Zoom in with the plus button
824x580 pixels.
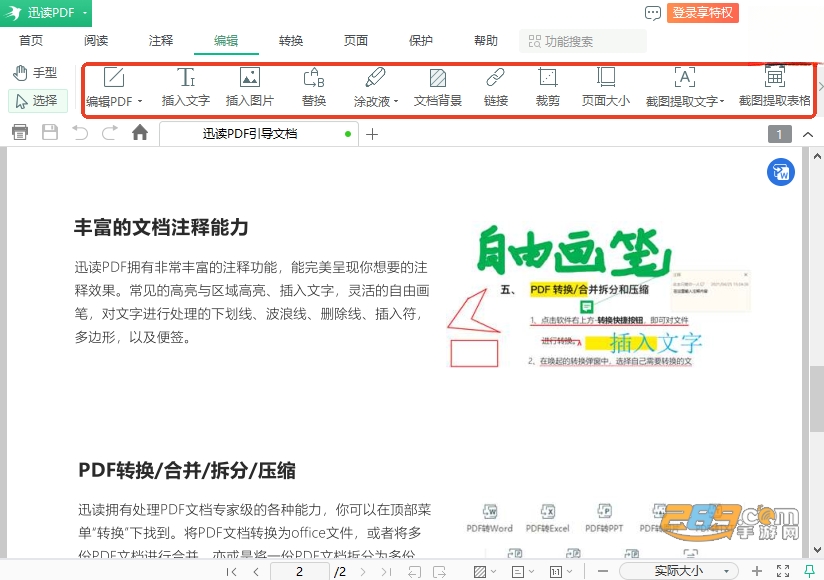[x=757, y=571]
